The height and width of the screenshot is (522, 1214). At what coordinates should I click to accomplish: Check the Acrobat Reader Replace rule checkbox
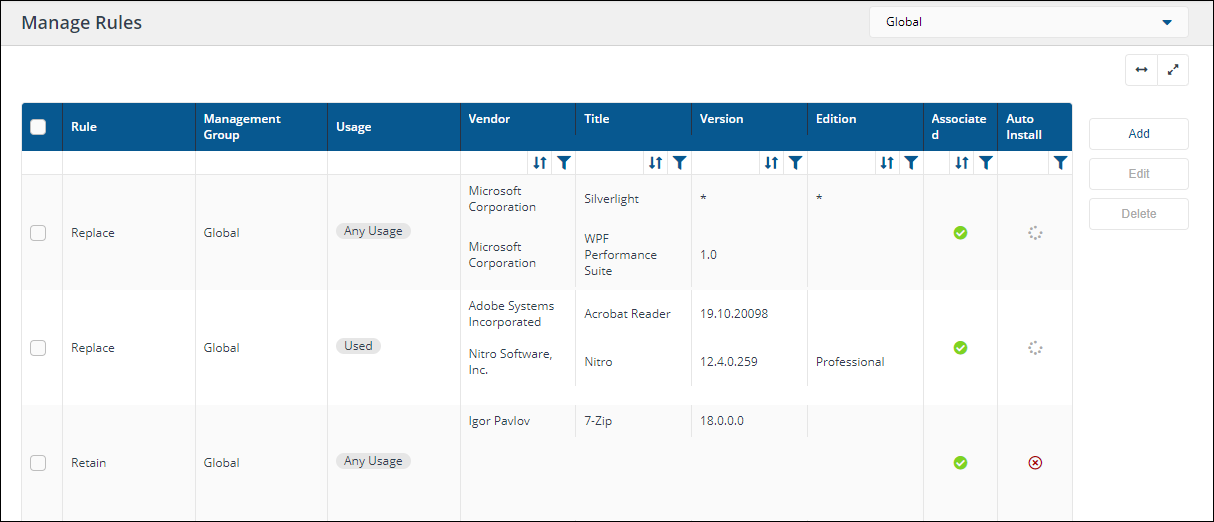38,348
